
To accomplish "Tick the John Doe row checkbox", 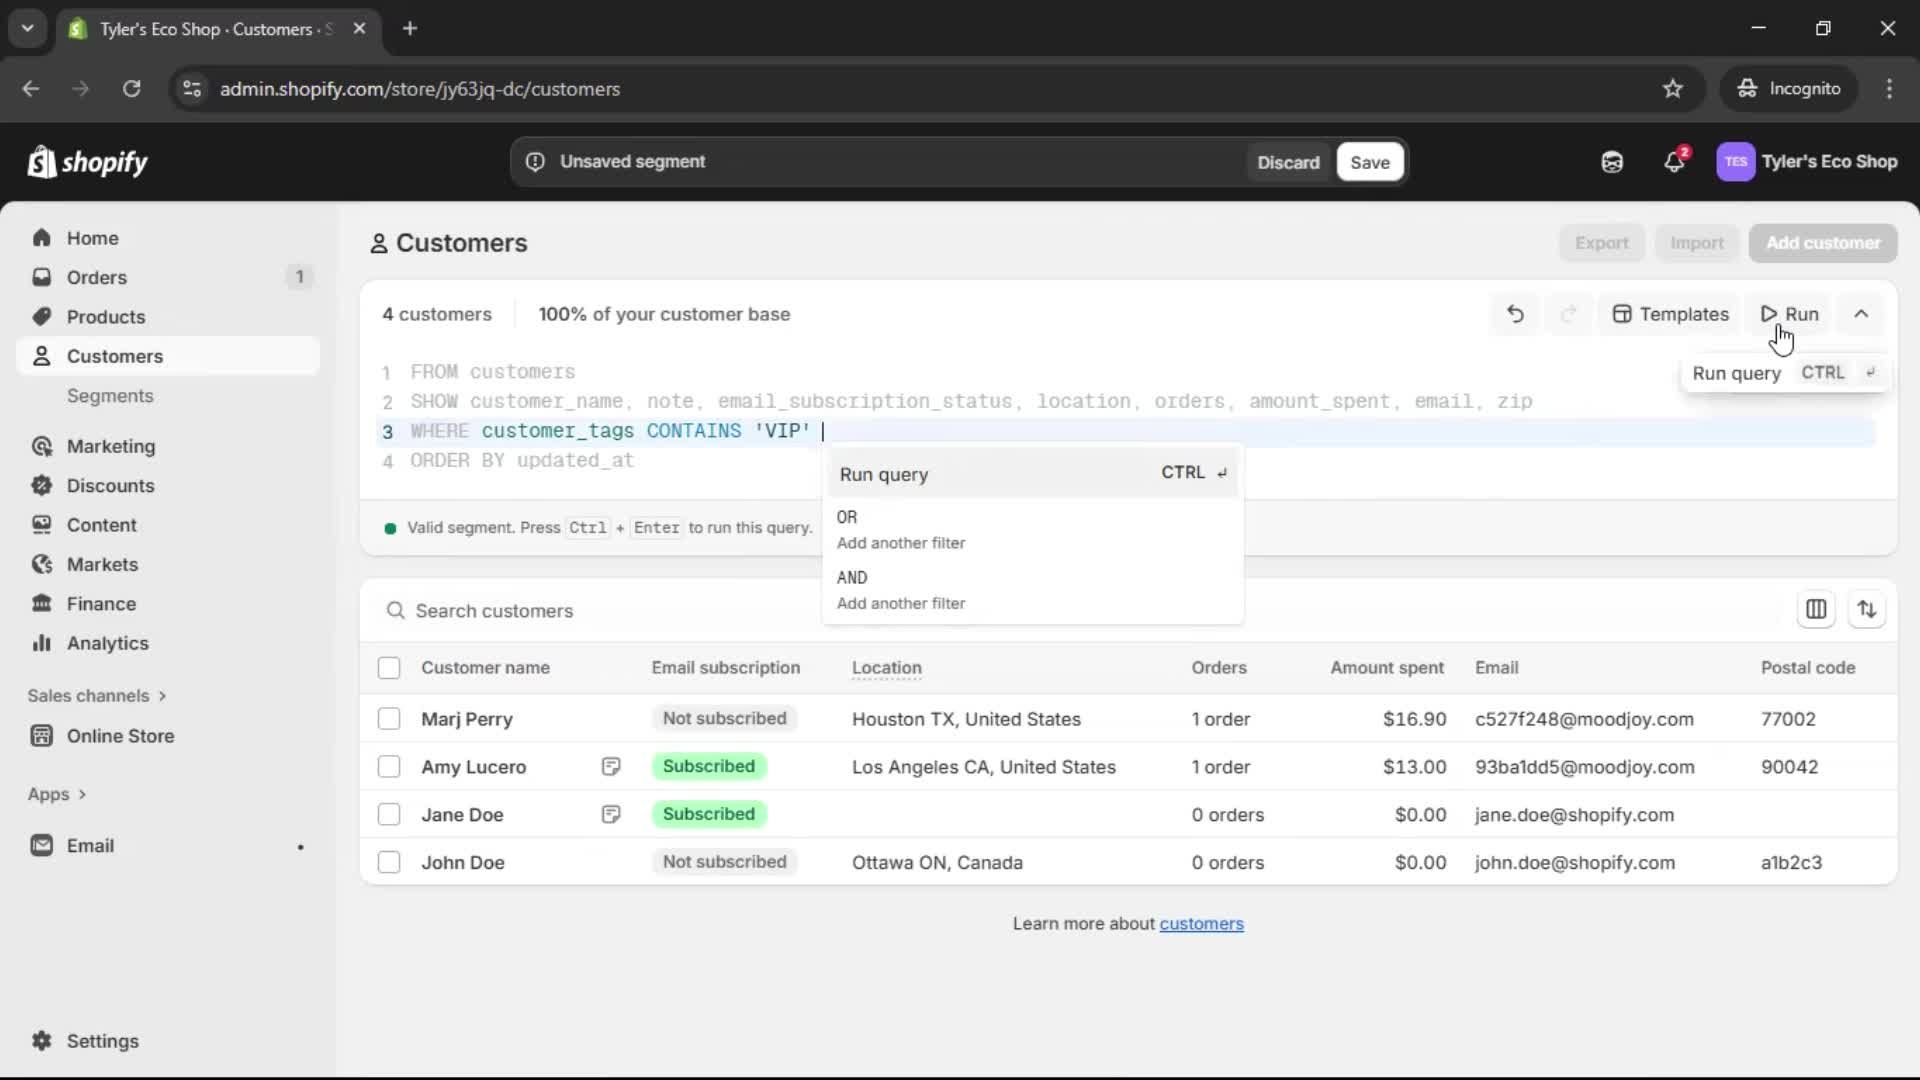I will point(389,862).
